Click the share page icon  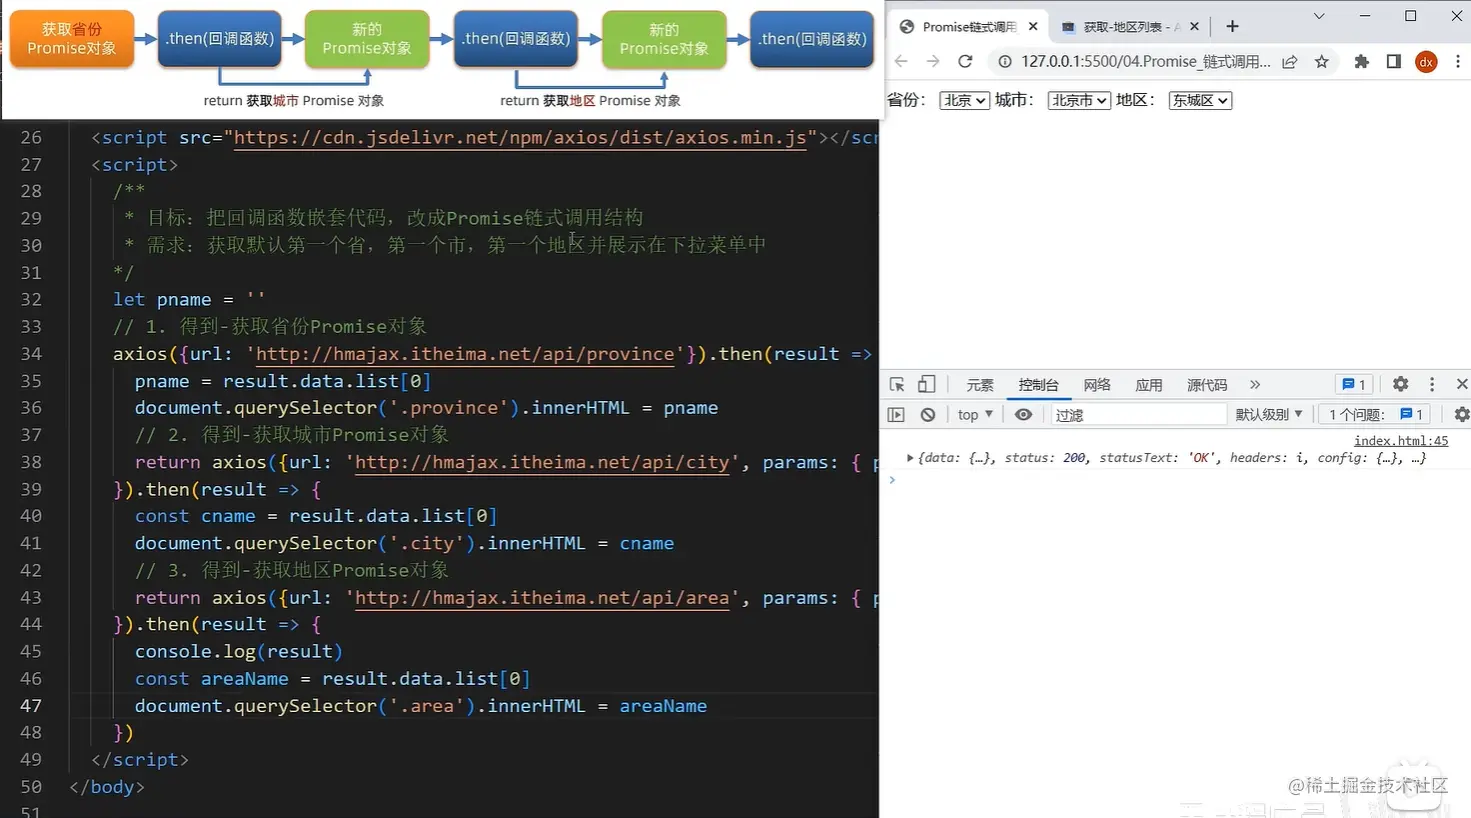click(x=1290, y=62)
